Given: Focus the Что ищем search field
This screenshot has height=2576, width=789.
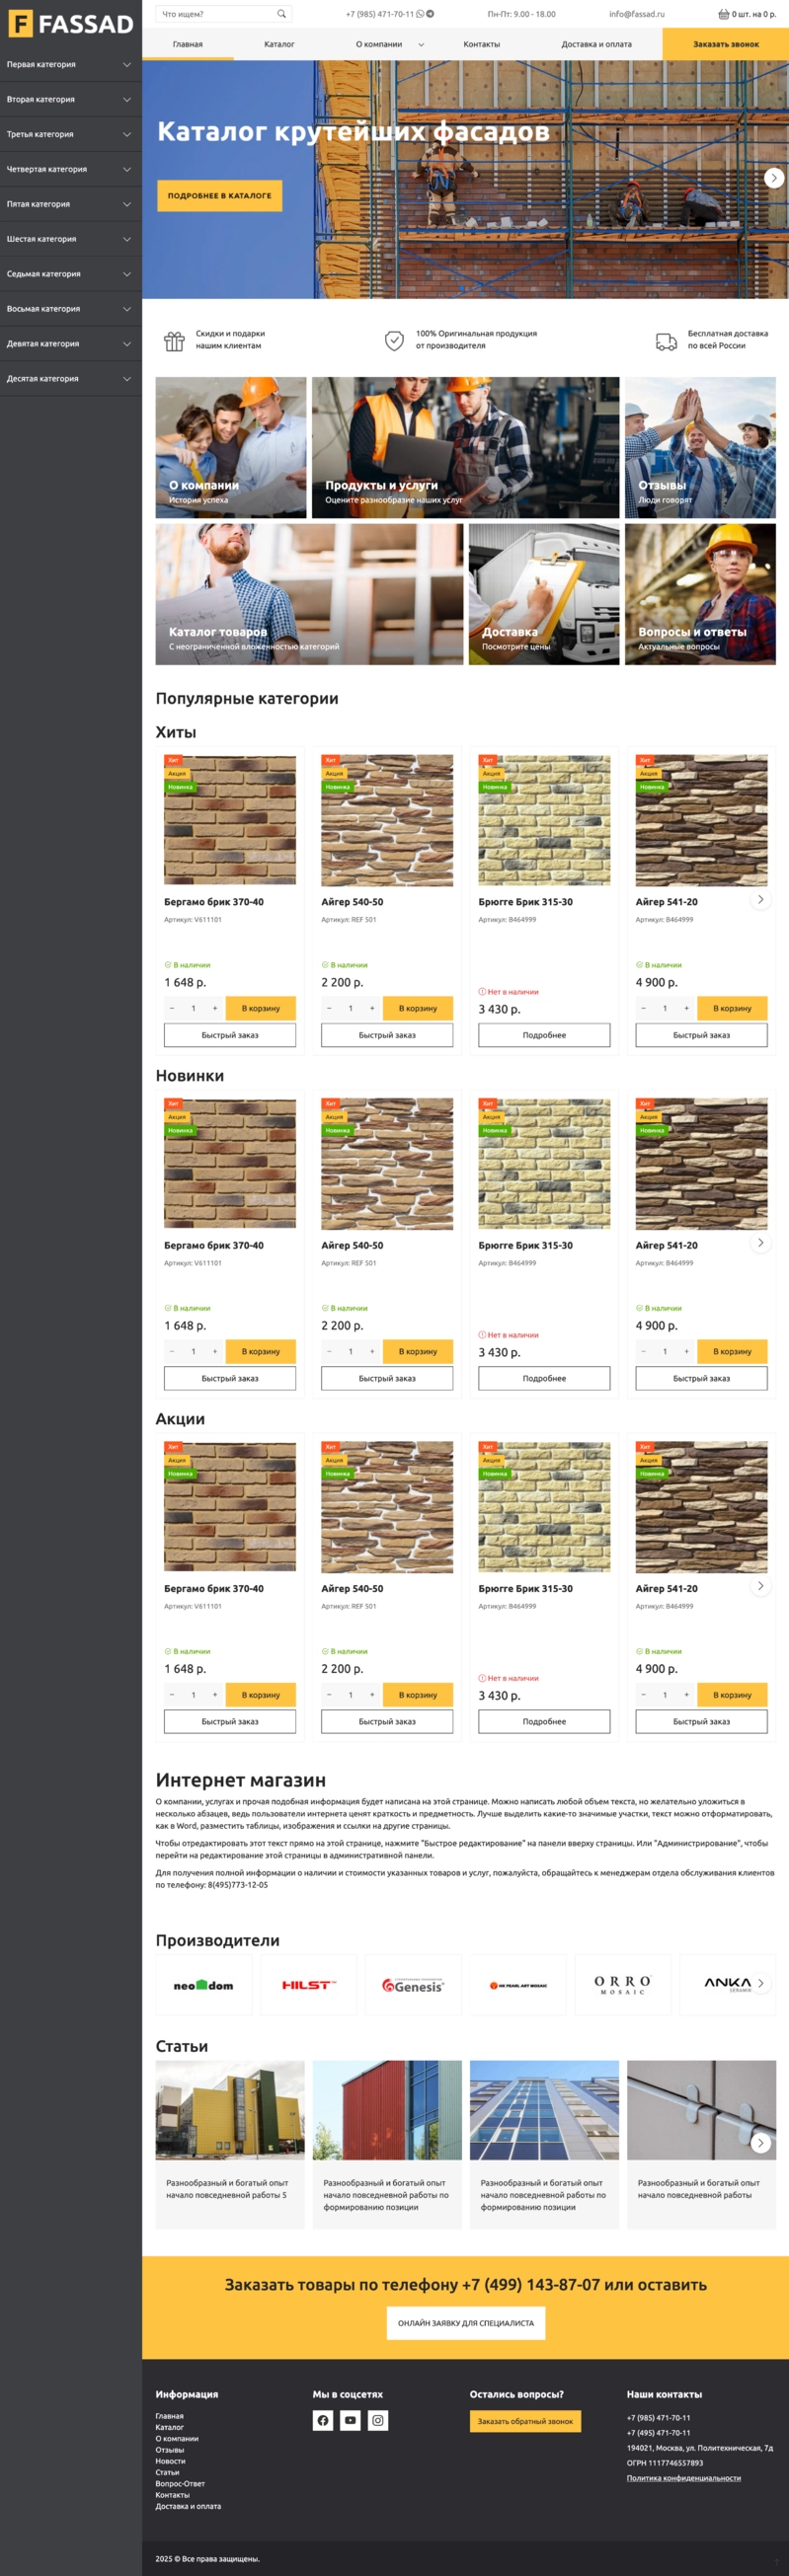Looking at the screenshot, I should pyautogui.click(x=222, y=14).
